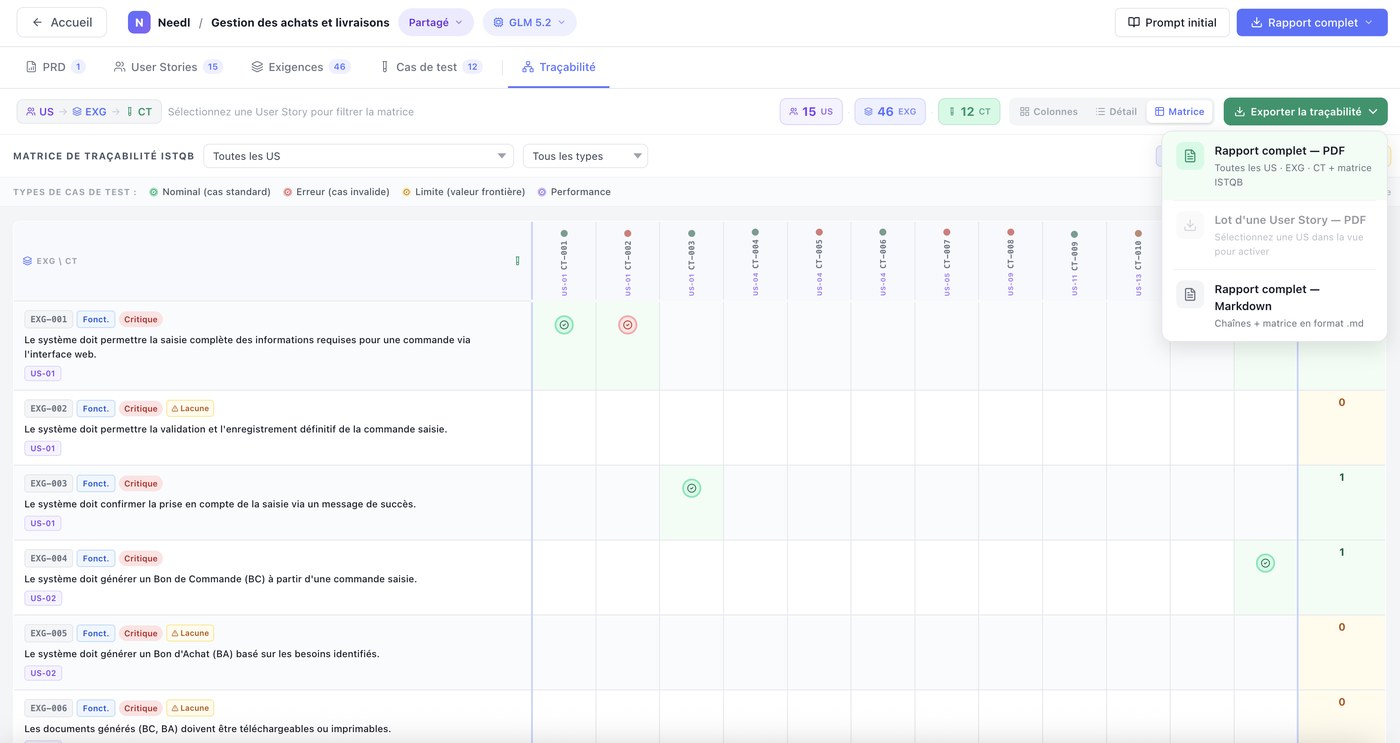Click the Lacune warning badge on EXG-005
This screenshot has height=743, width=1400.
190,633
